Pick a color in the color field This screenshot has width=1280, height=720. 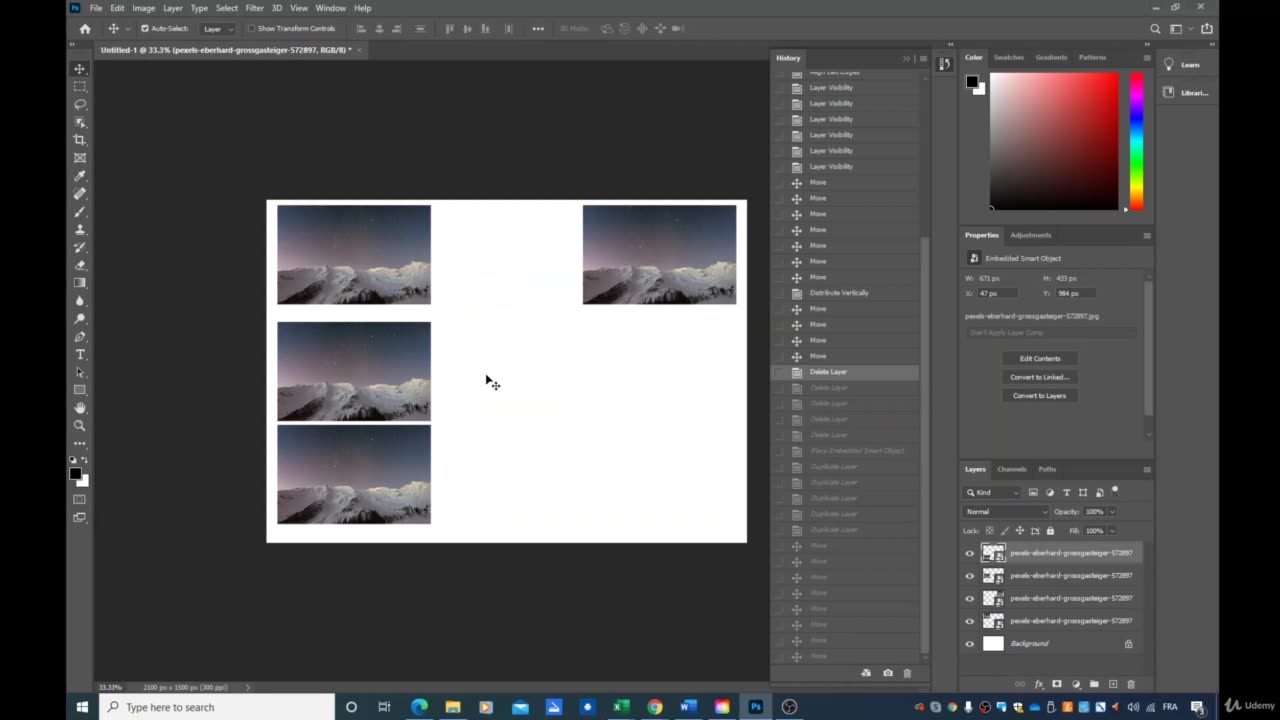point(1054,141)
